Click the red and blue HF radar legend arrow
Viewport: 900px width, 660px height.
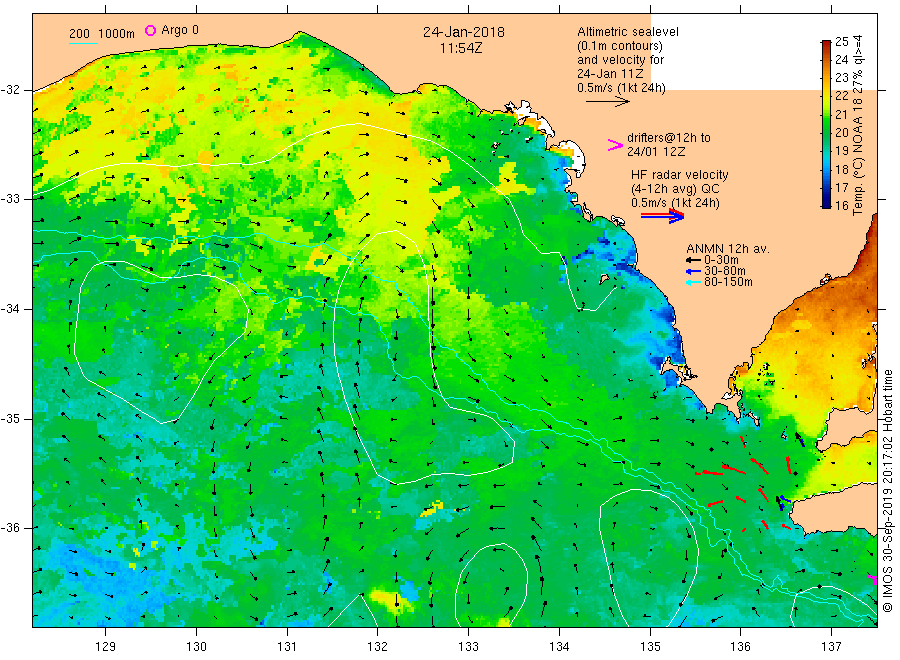[x=662, y=216]
